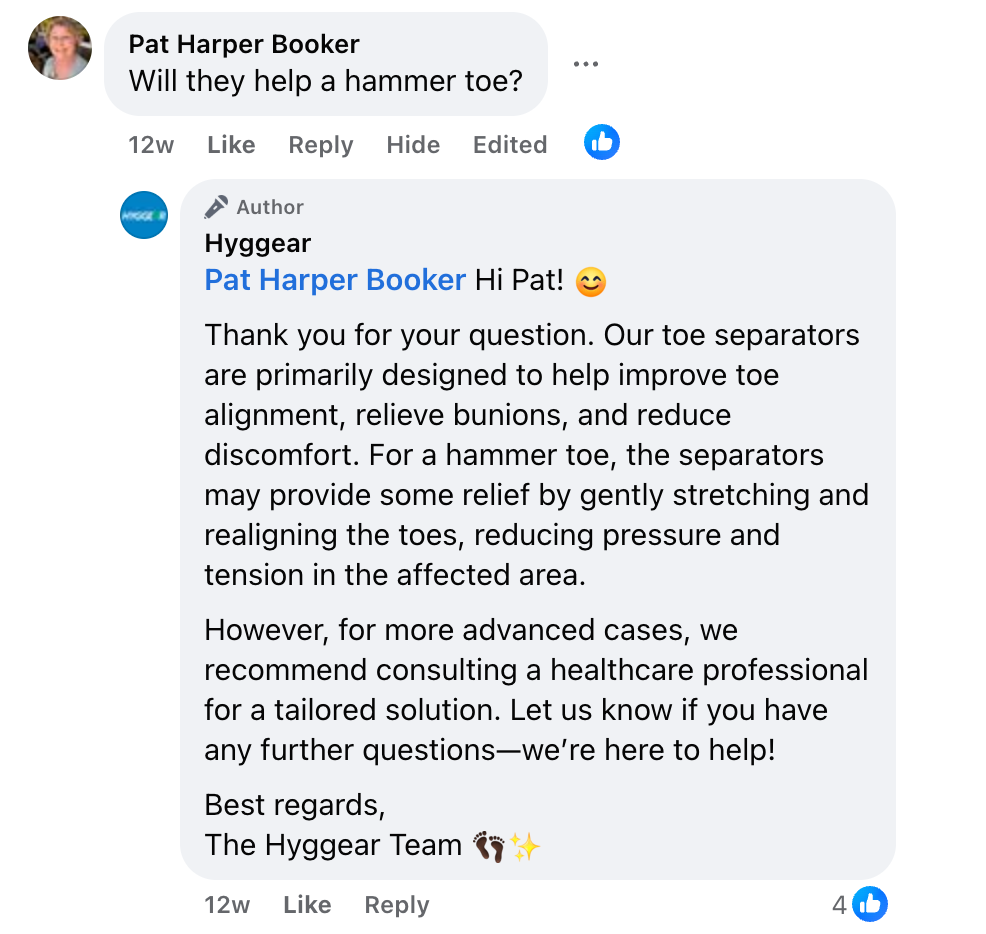Image resolution: width=986 pixels, height=934 pixels.
Task: Click the 12w timestamp under Pat's comment
Action: tap(151, 145)
